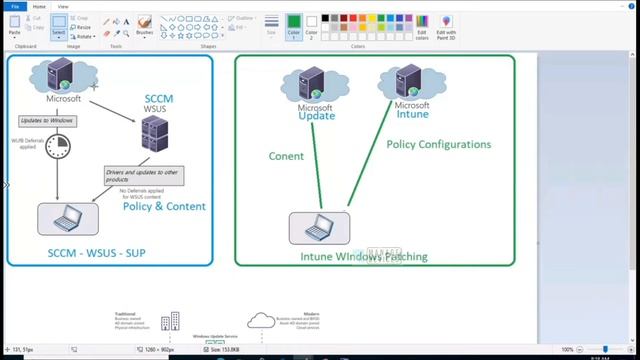The height and width of the screenshot is (360, 640).
Task: Click the rectangular Select tool icon
Action: (59, 22)
